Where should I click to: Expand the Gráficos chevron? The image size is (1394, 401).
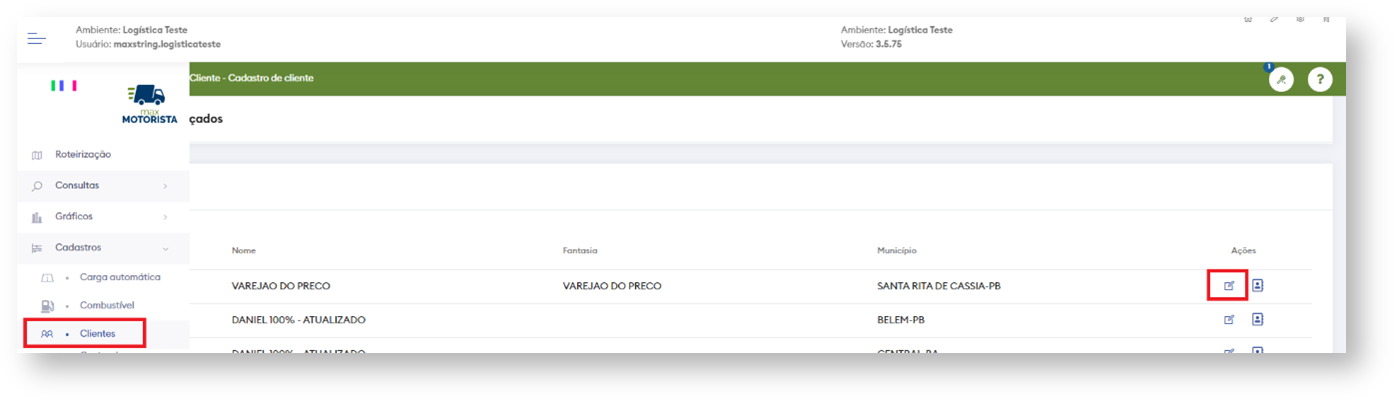(165, 217)
